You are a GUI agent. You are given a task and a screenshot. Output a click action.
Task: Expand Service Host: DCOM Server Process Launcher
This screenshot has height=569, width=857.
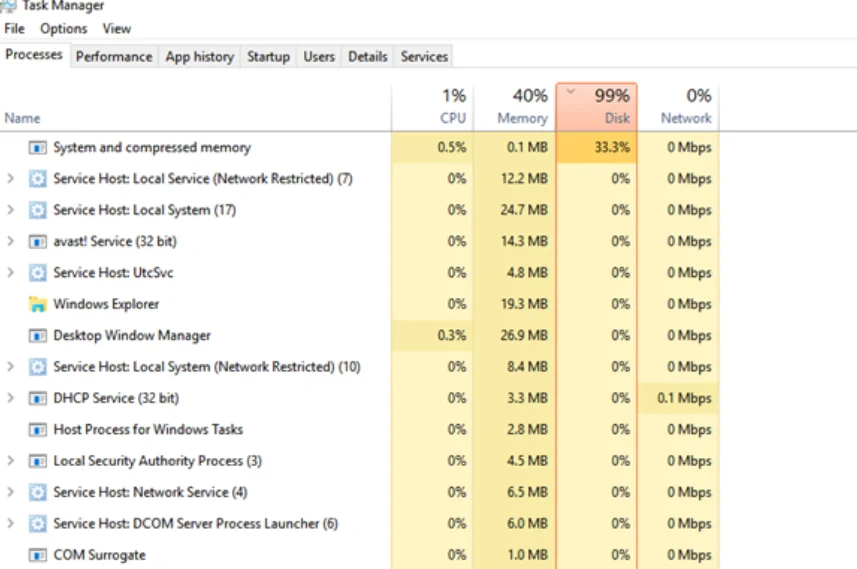point(11,523)
